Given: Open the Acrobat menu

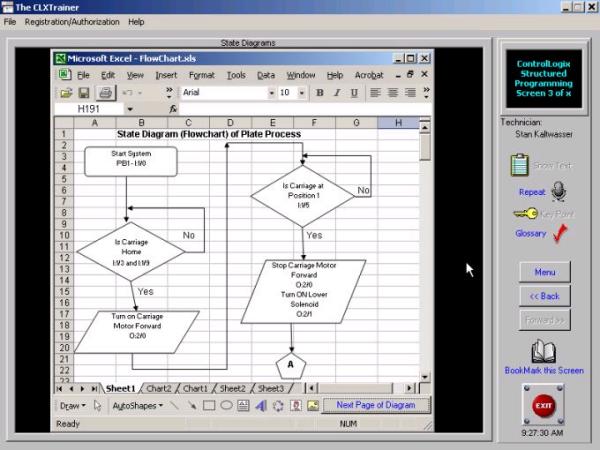Looking at the screenshot, I should coord(369,75).
